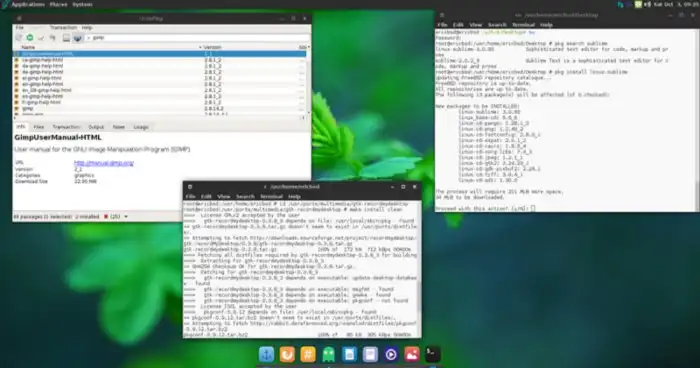Screen dimensions: 700x368
Task: Expand the dropdown arrow in OctoPkg status bar
Action: click(126, 217)
